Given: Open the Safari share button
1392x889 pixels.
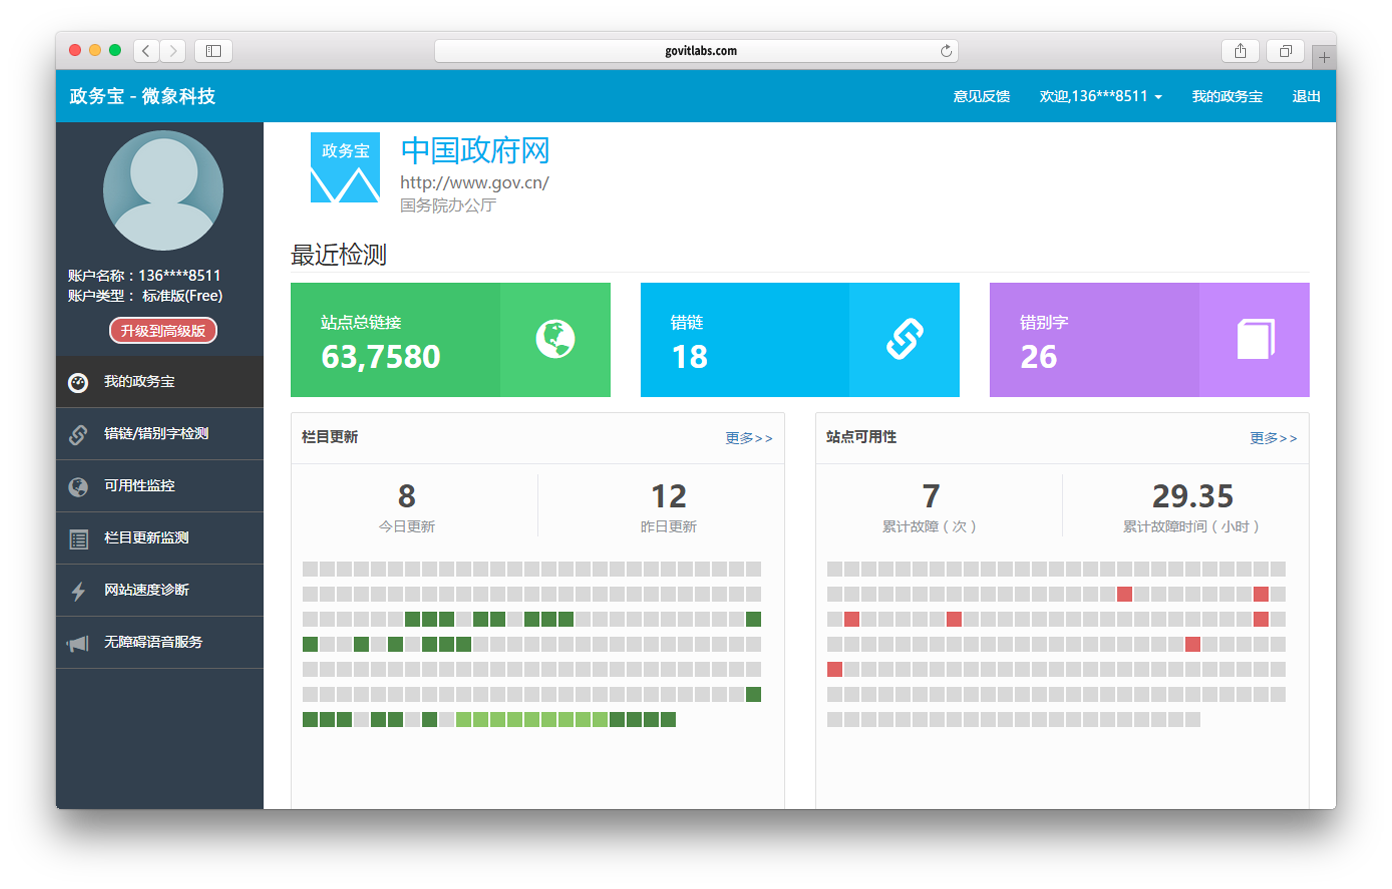Looking at the screenshot, I should coord(1240,50).
